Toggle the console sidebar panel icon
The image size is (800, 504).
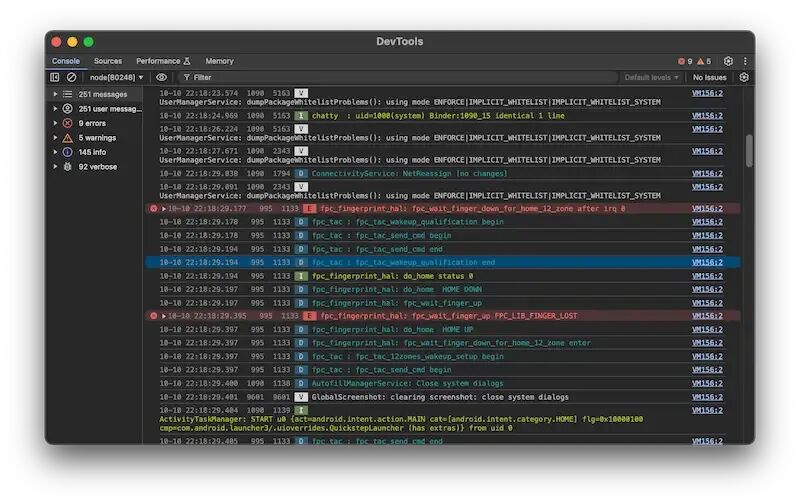(55, 77)
